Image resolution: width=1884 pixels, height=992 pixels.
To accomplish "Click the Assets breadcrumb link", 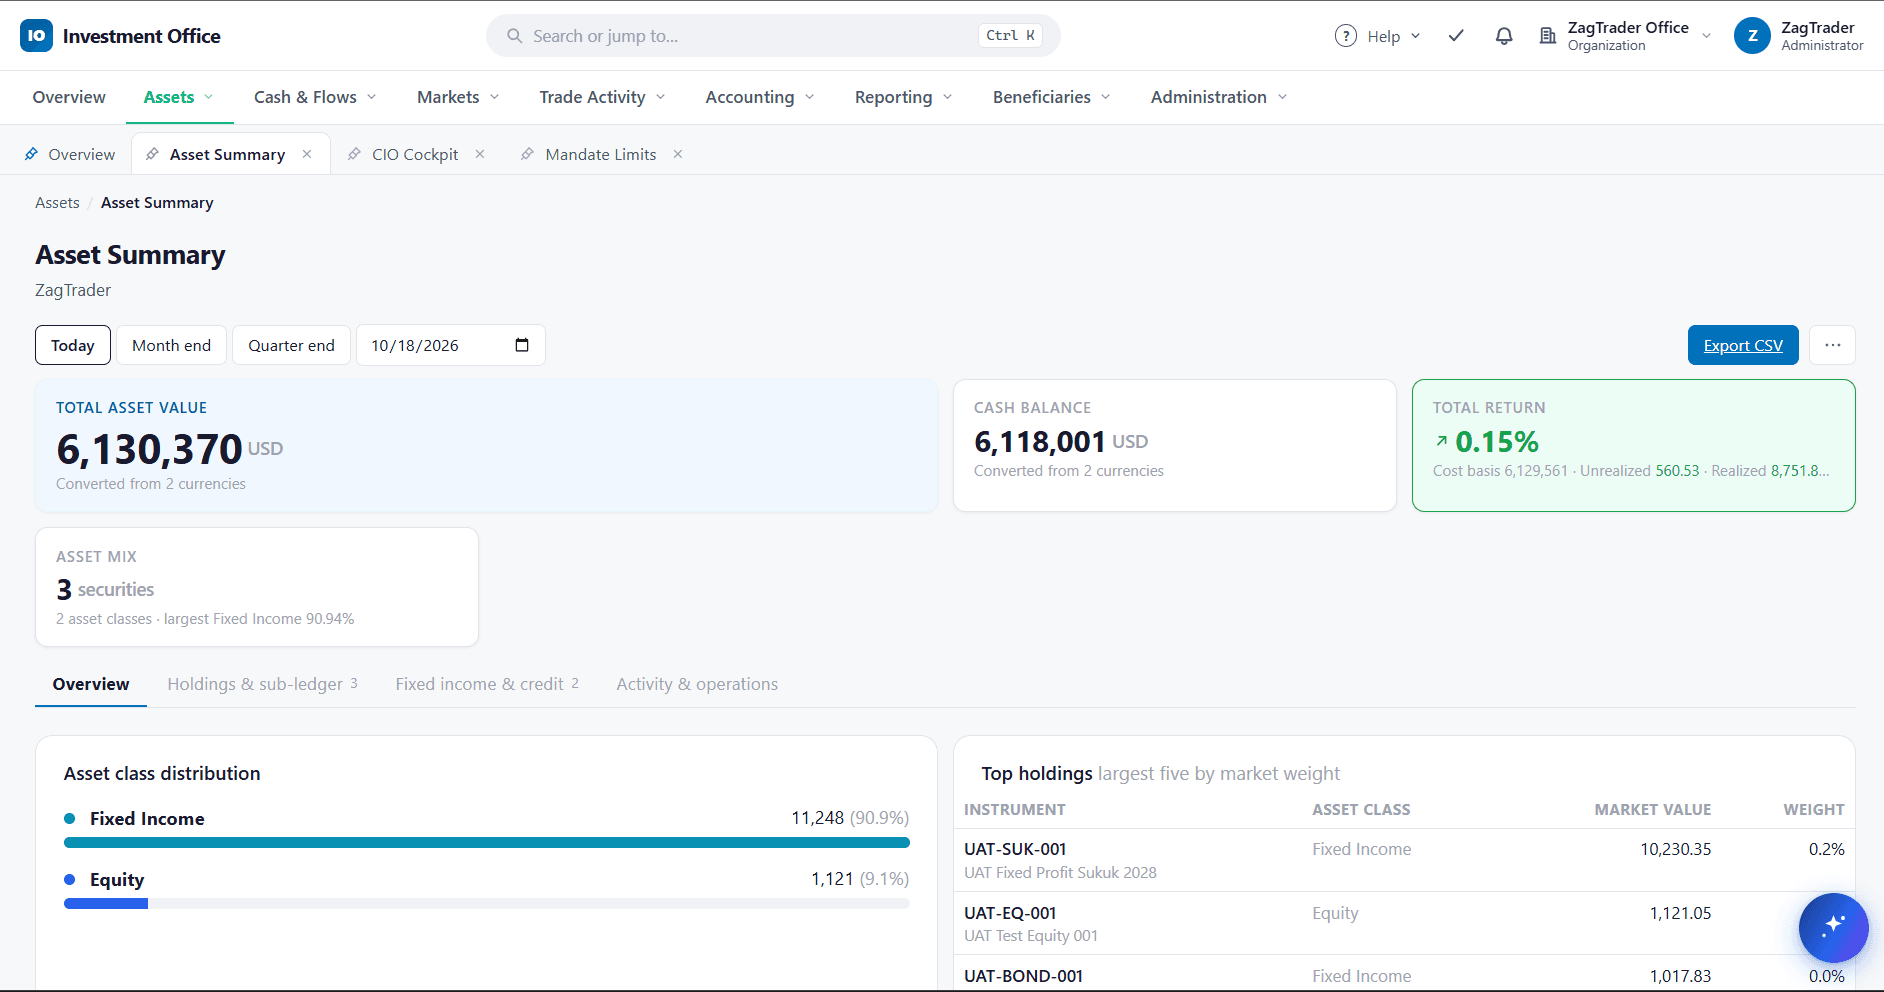I will [x=57, y=203].
